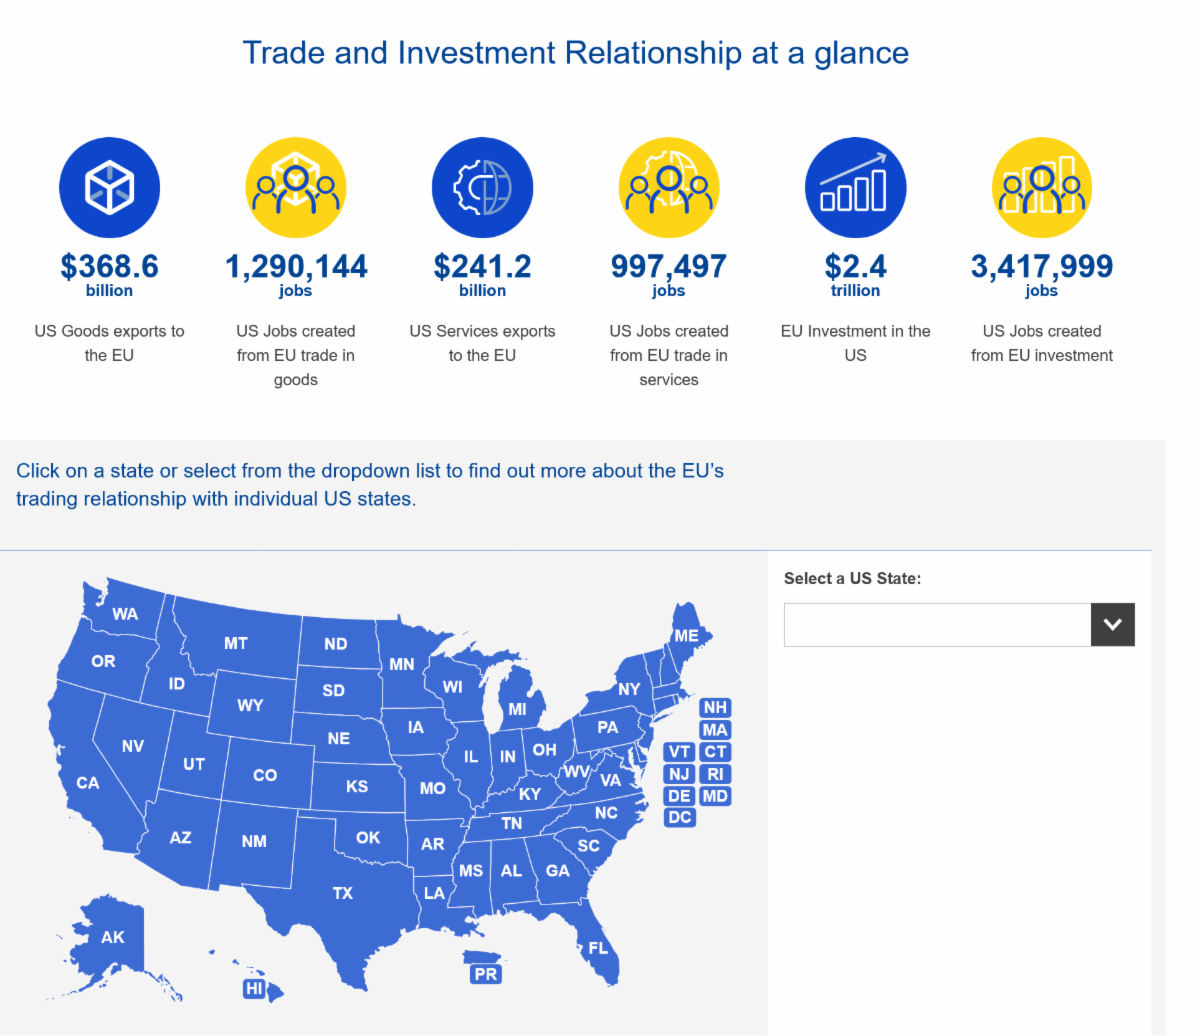Click the DC label button
The height and width of the screenshot is (1036, 1200).
[x=680, y=818]
